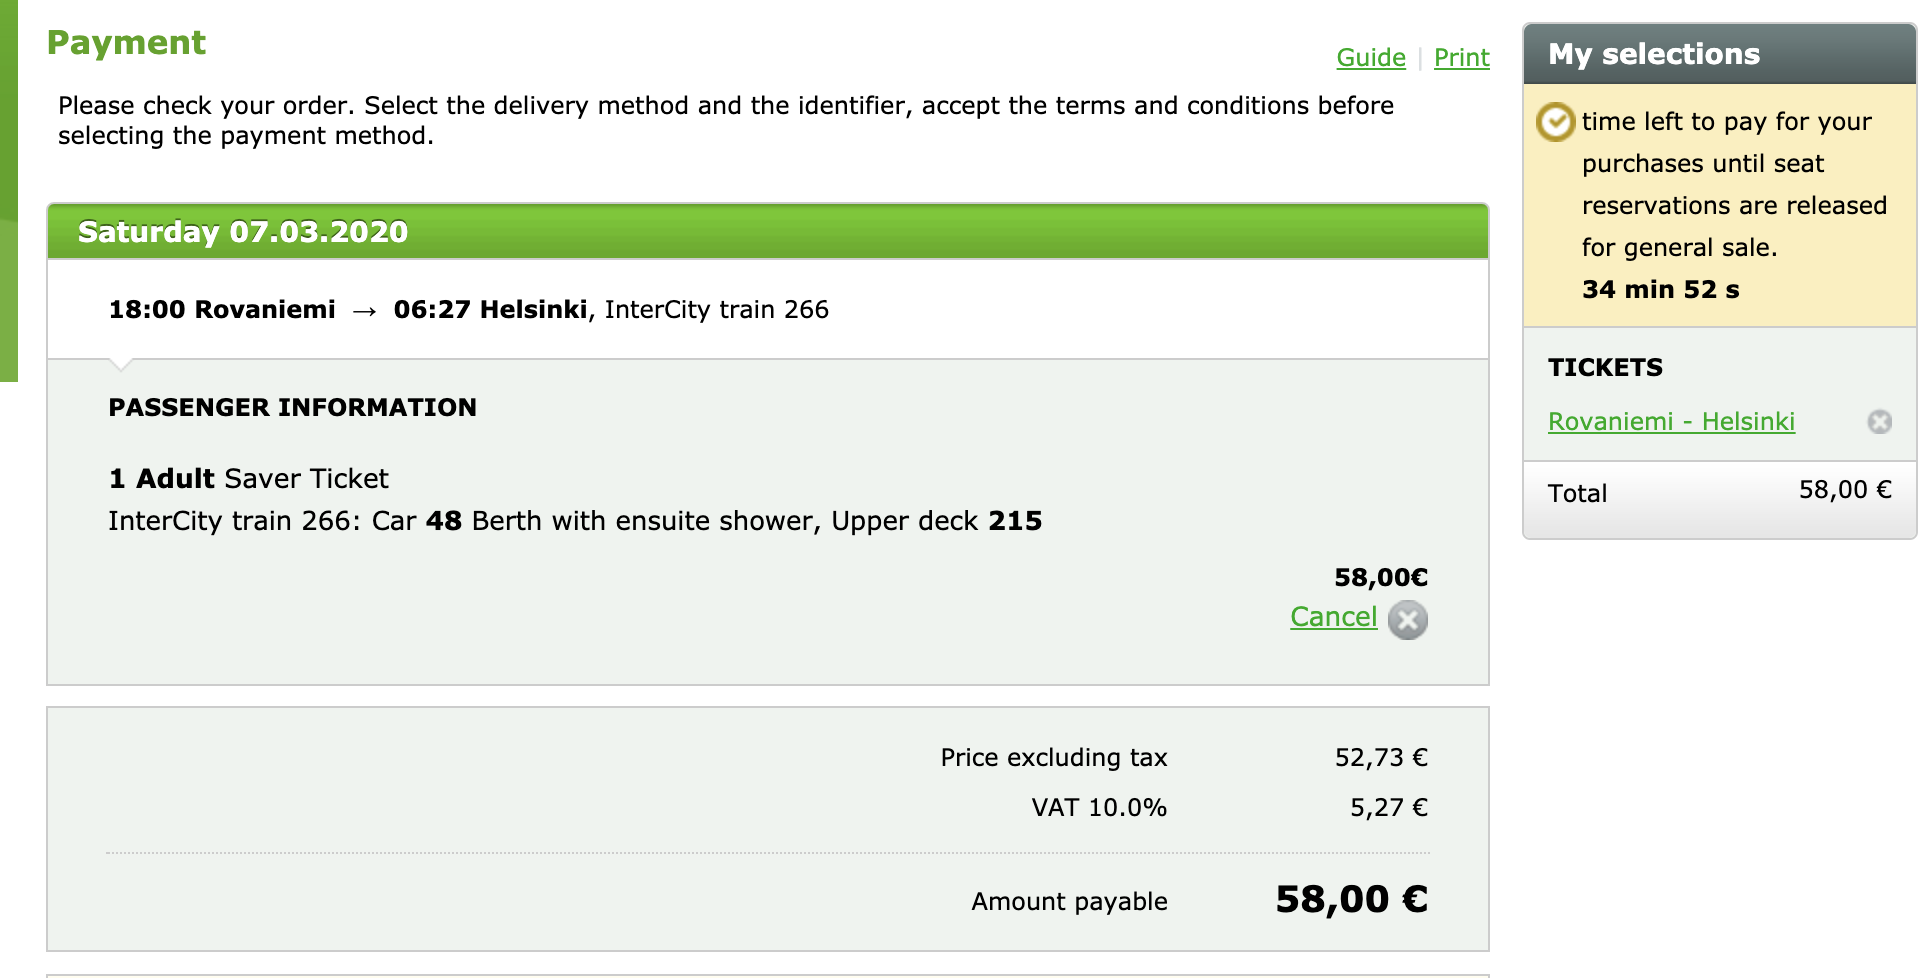
Task: Click the 34 min 52 s countdown
Action: 1660,290
